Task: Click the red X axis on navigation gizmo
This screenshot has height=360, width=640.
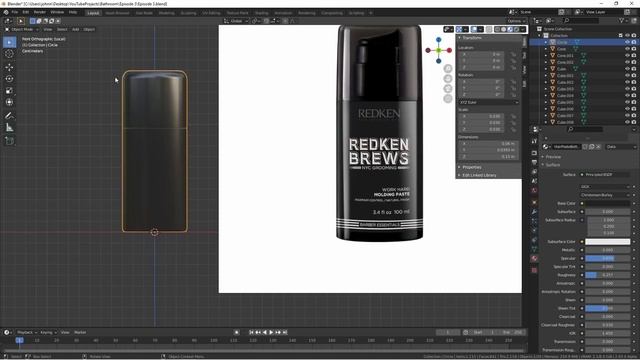Action: click(449, 51)
